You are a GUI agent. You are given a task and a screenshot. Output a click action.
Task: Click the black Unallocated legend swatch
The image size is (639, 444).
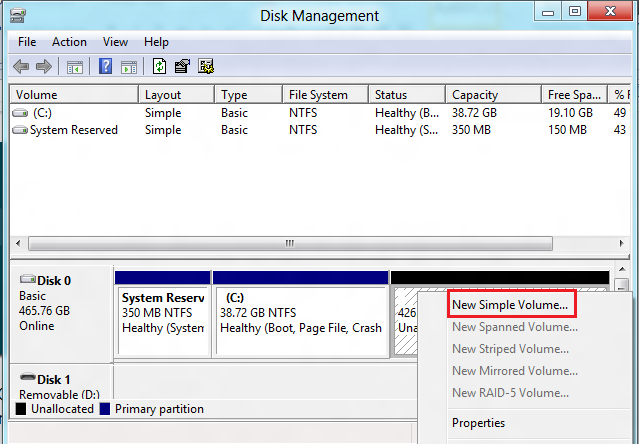(x=20, y=409)
